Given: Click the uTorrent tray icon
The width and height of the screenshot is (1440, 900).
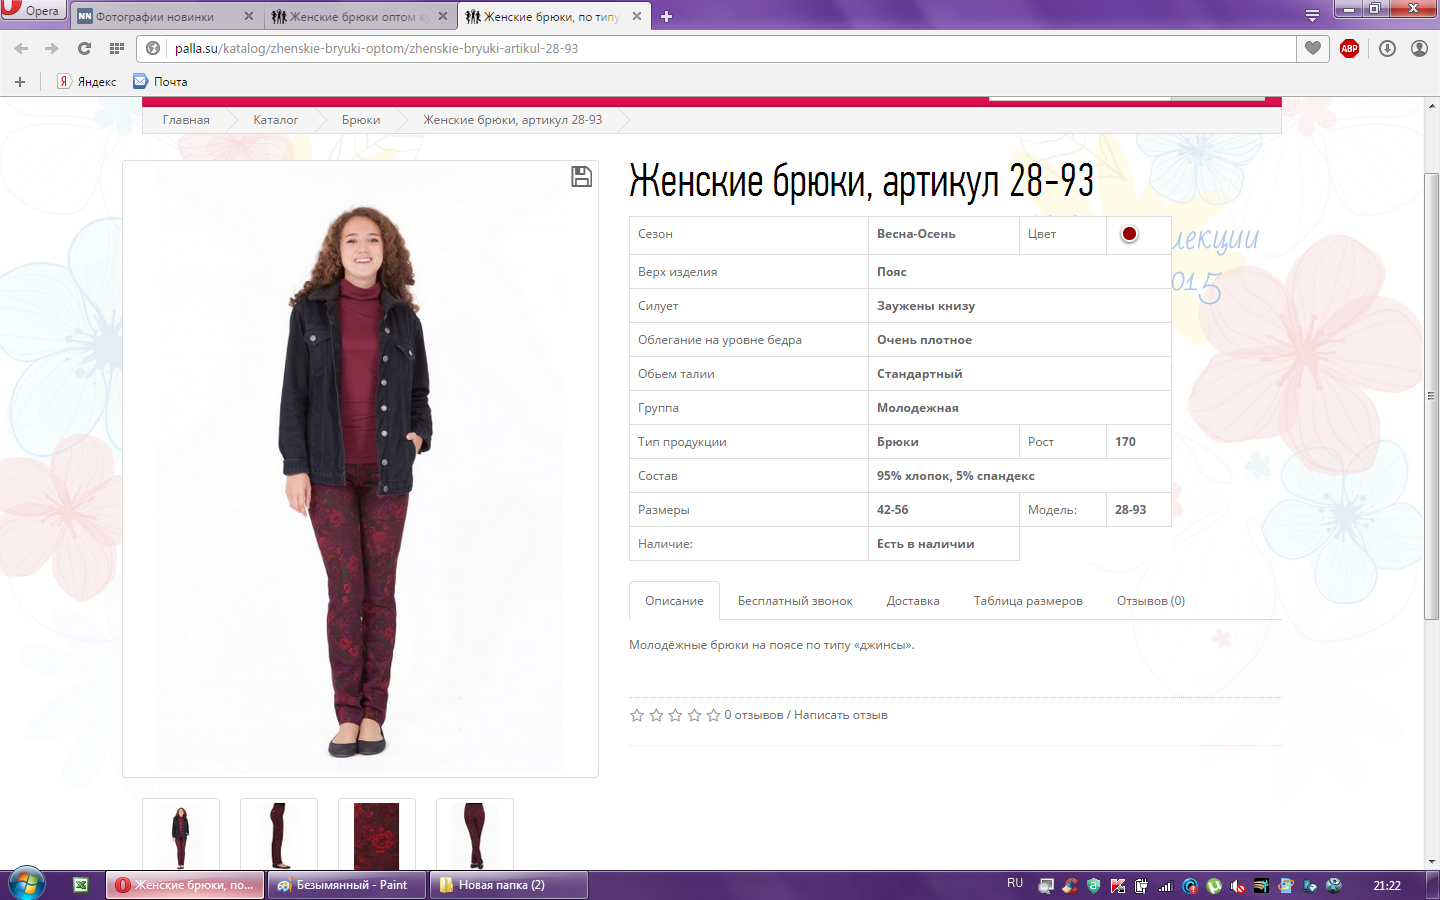Looking at the screenshot, I should point(1214,885).
